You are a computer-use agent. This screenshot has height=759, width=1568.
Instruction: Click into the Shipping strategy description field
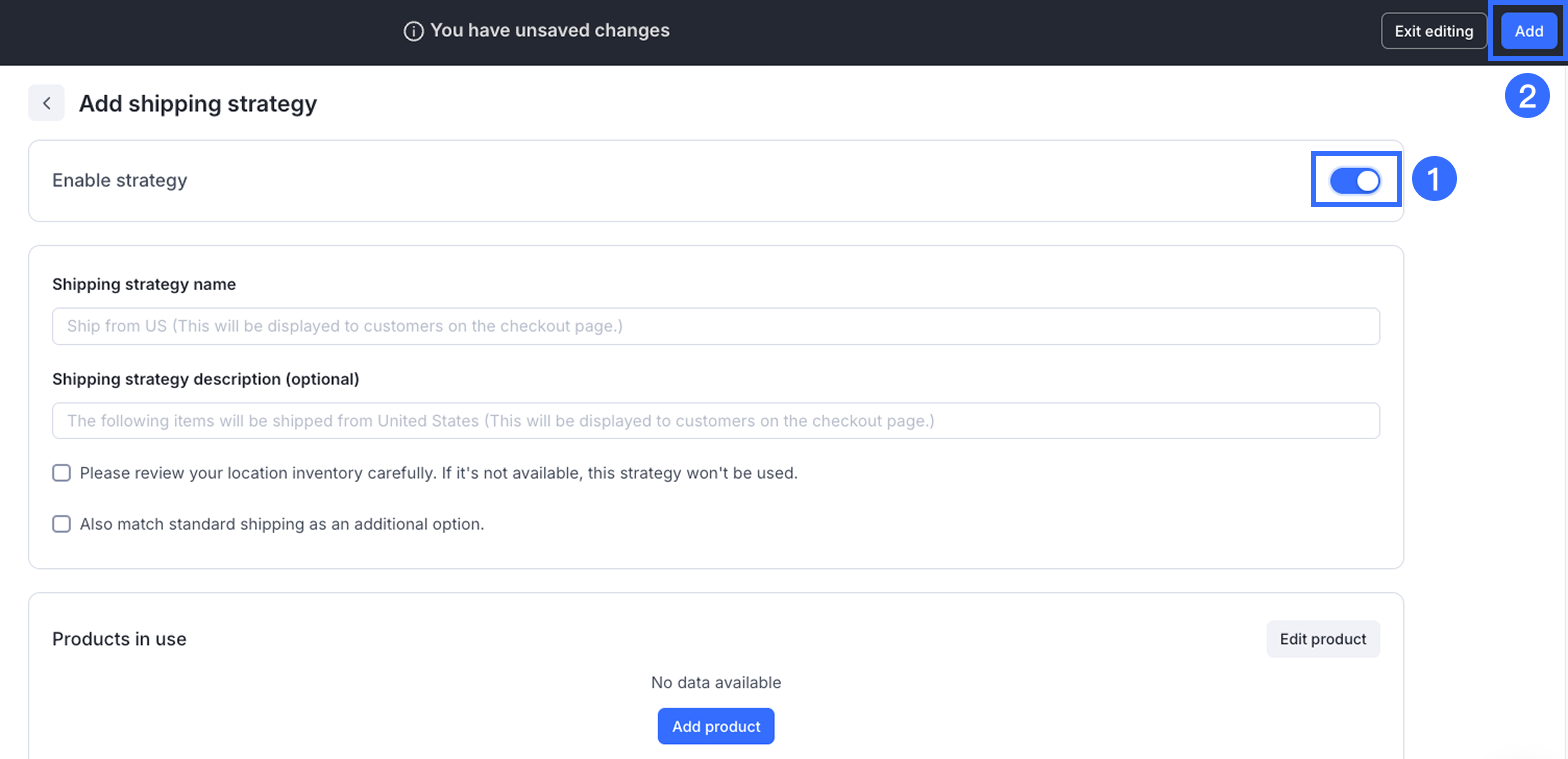click(716, 421)
